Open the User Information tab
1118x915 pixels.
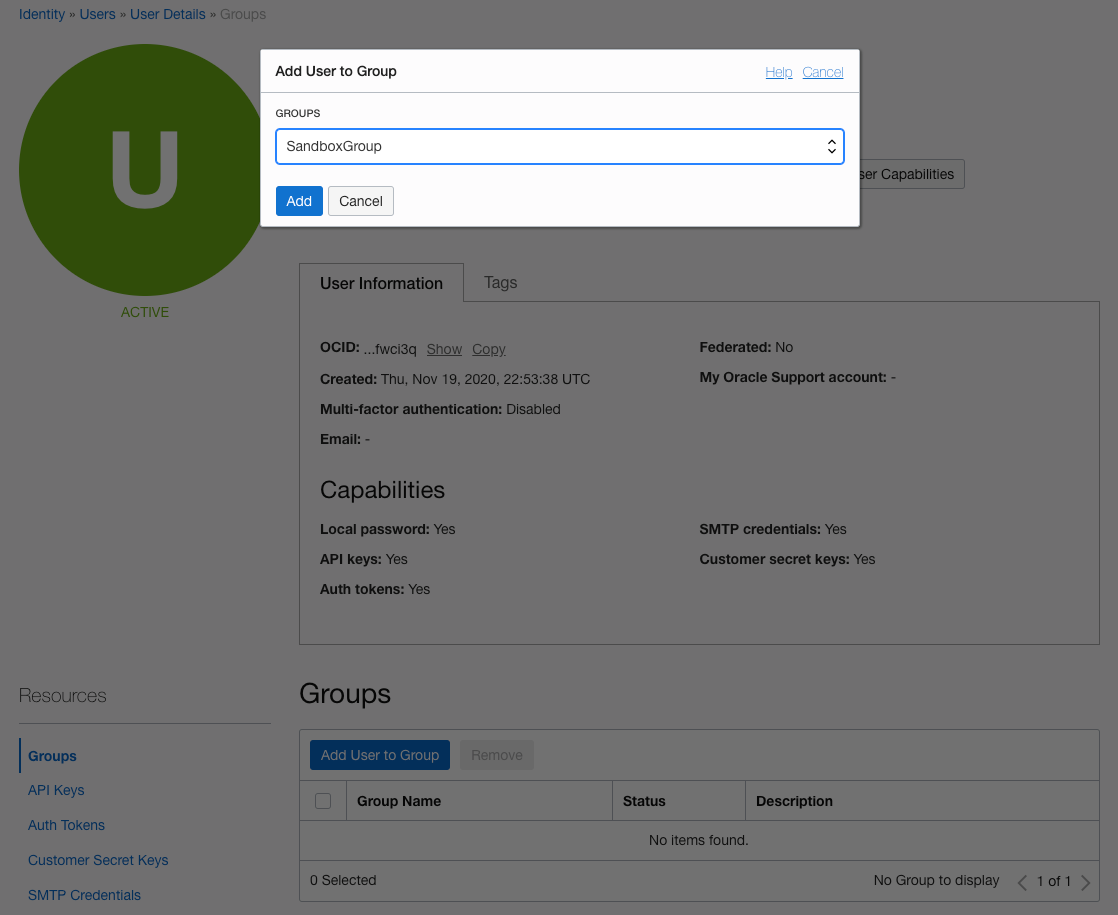[x=381, y=283]
